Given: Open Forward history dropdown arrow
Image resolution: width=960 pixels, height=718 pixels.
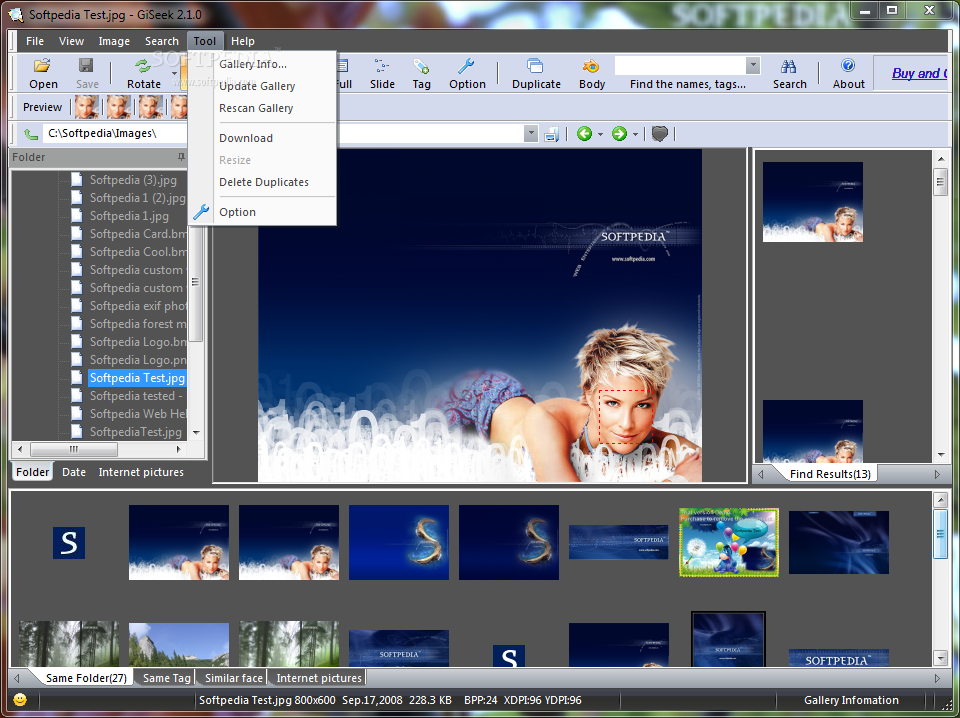Looking at the screenshot, I should point(636,134).
